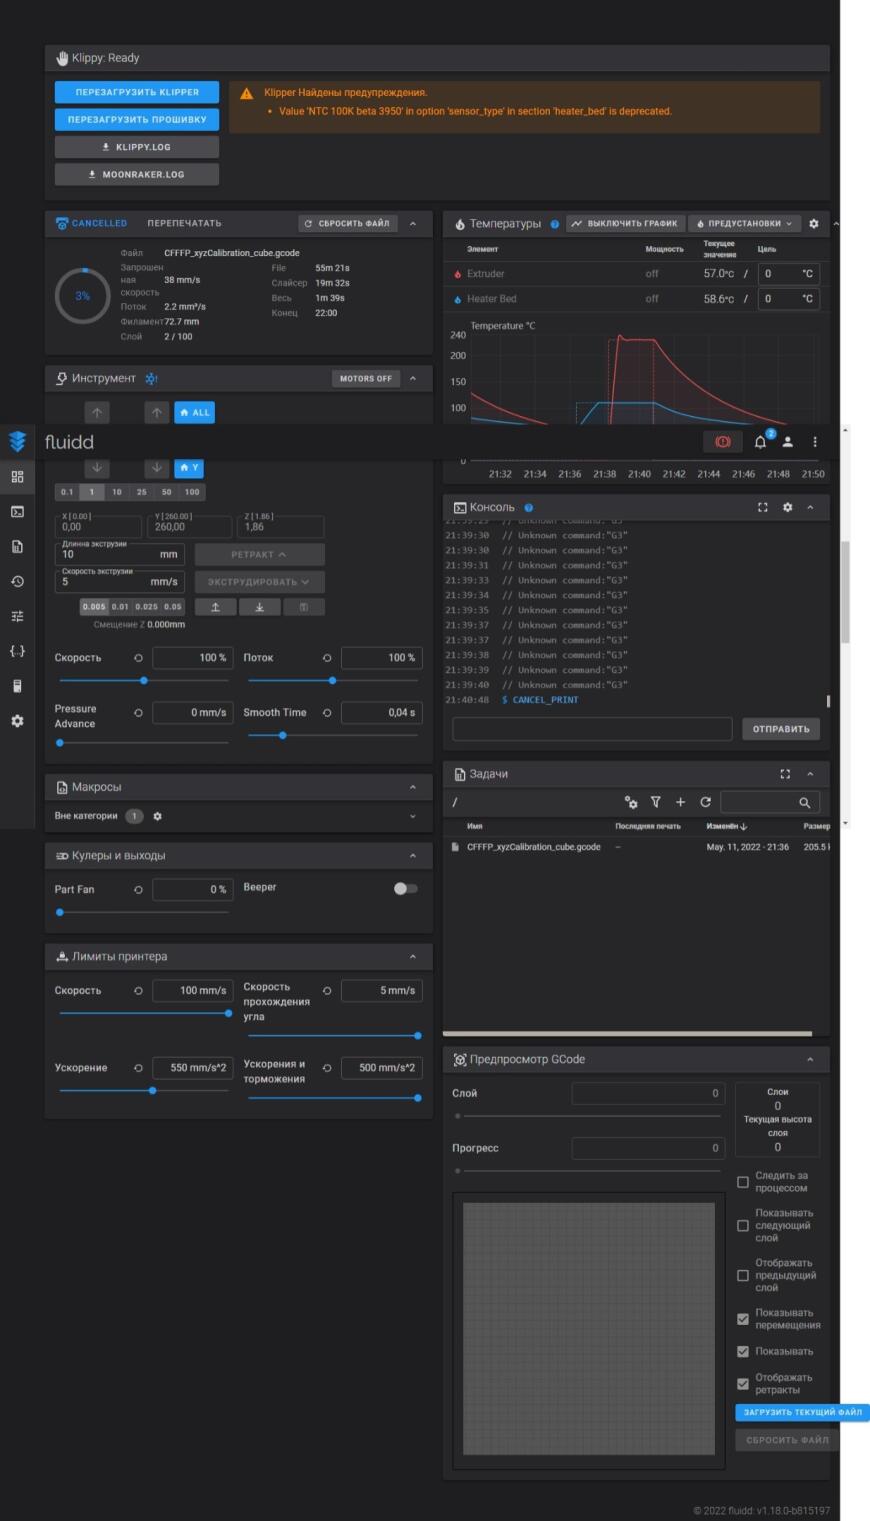Open the system page icon in the sidebar
The image size is (870, 1521).
(x=17, y=686)
